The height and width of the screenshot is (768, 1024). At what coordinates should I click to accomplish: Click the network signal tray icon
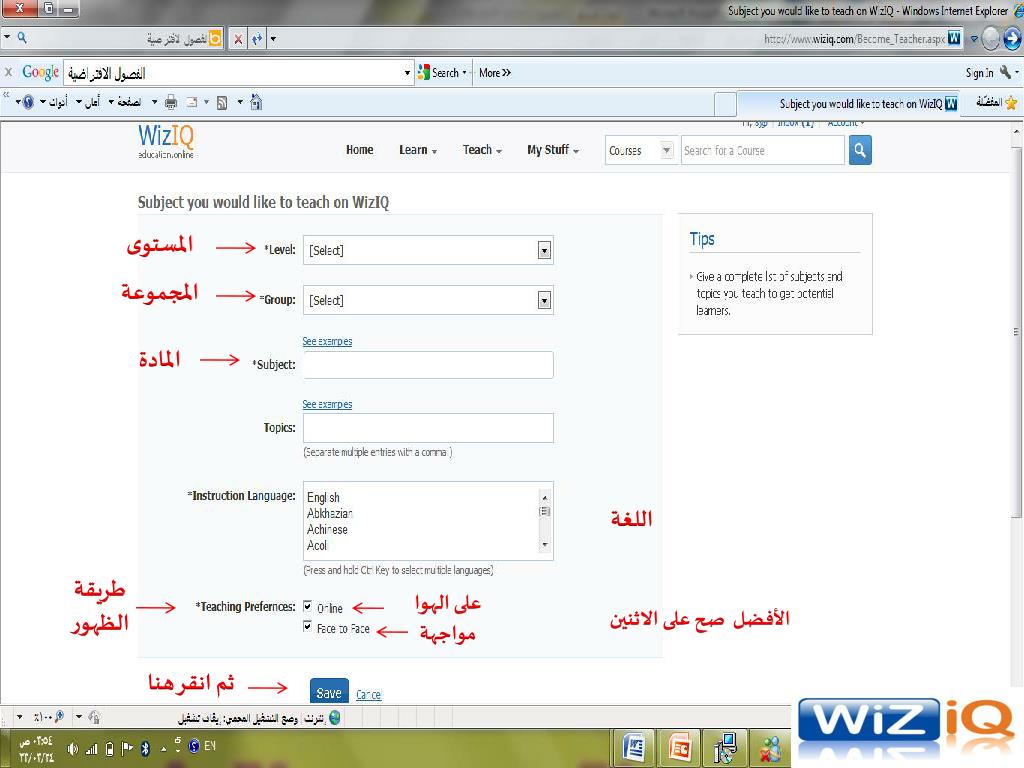click(91, 749)
